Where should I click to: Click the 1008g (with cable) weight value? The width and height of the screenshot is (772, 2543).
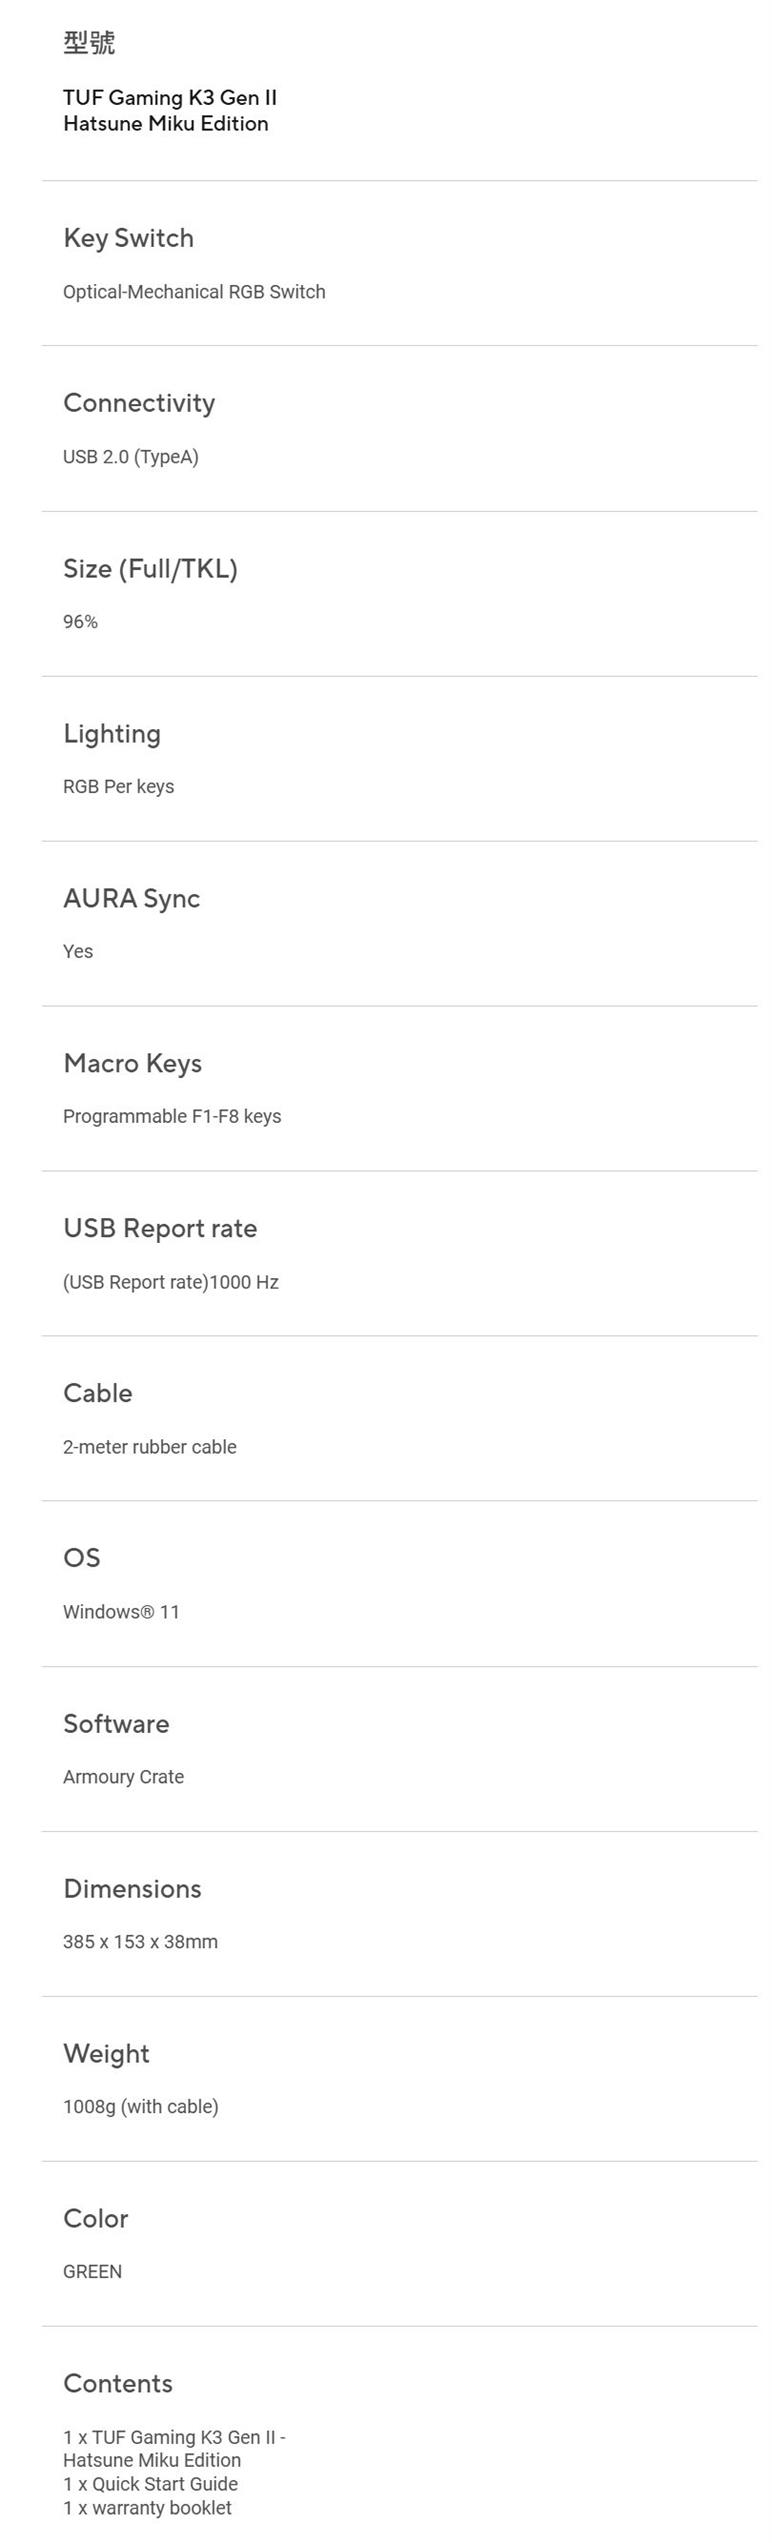(x=140, y=2107)
